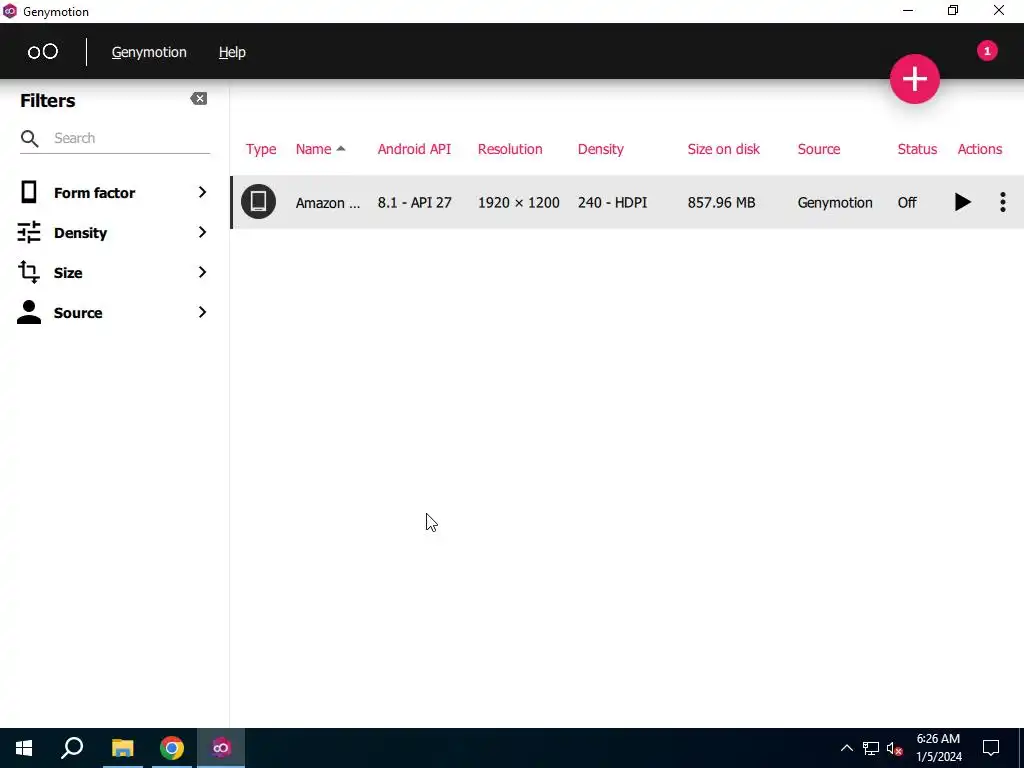Image resolution: width=1024 pixels, height=768 pixels.
Task: Minimize the Genymotion window
Action: point(908,10)
